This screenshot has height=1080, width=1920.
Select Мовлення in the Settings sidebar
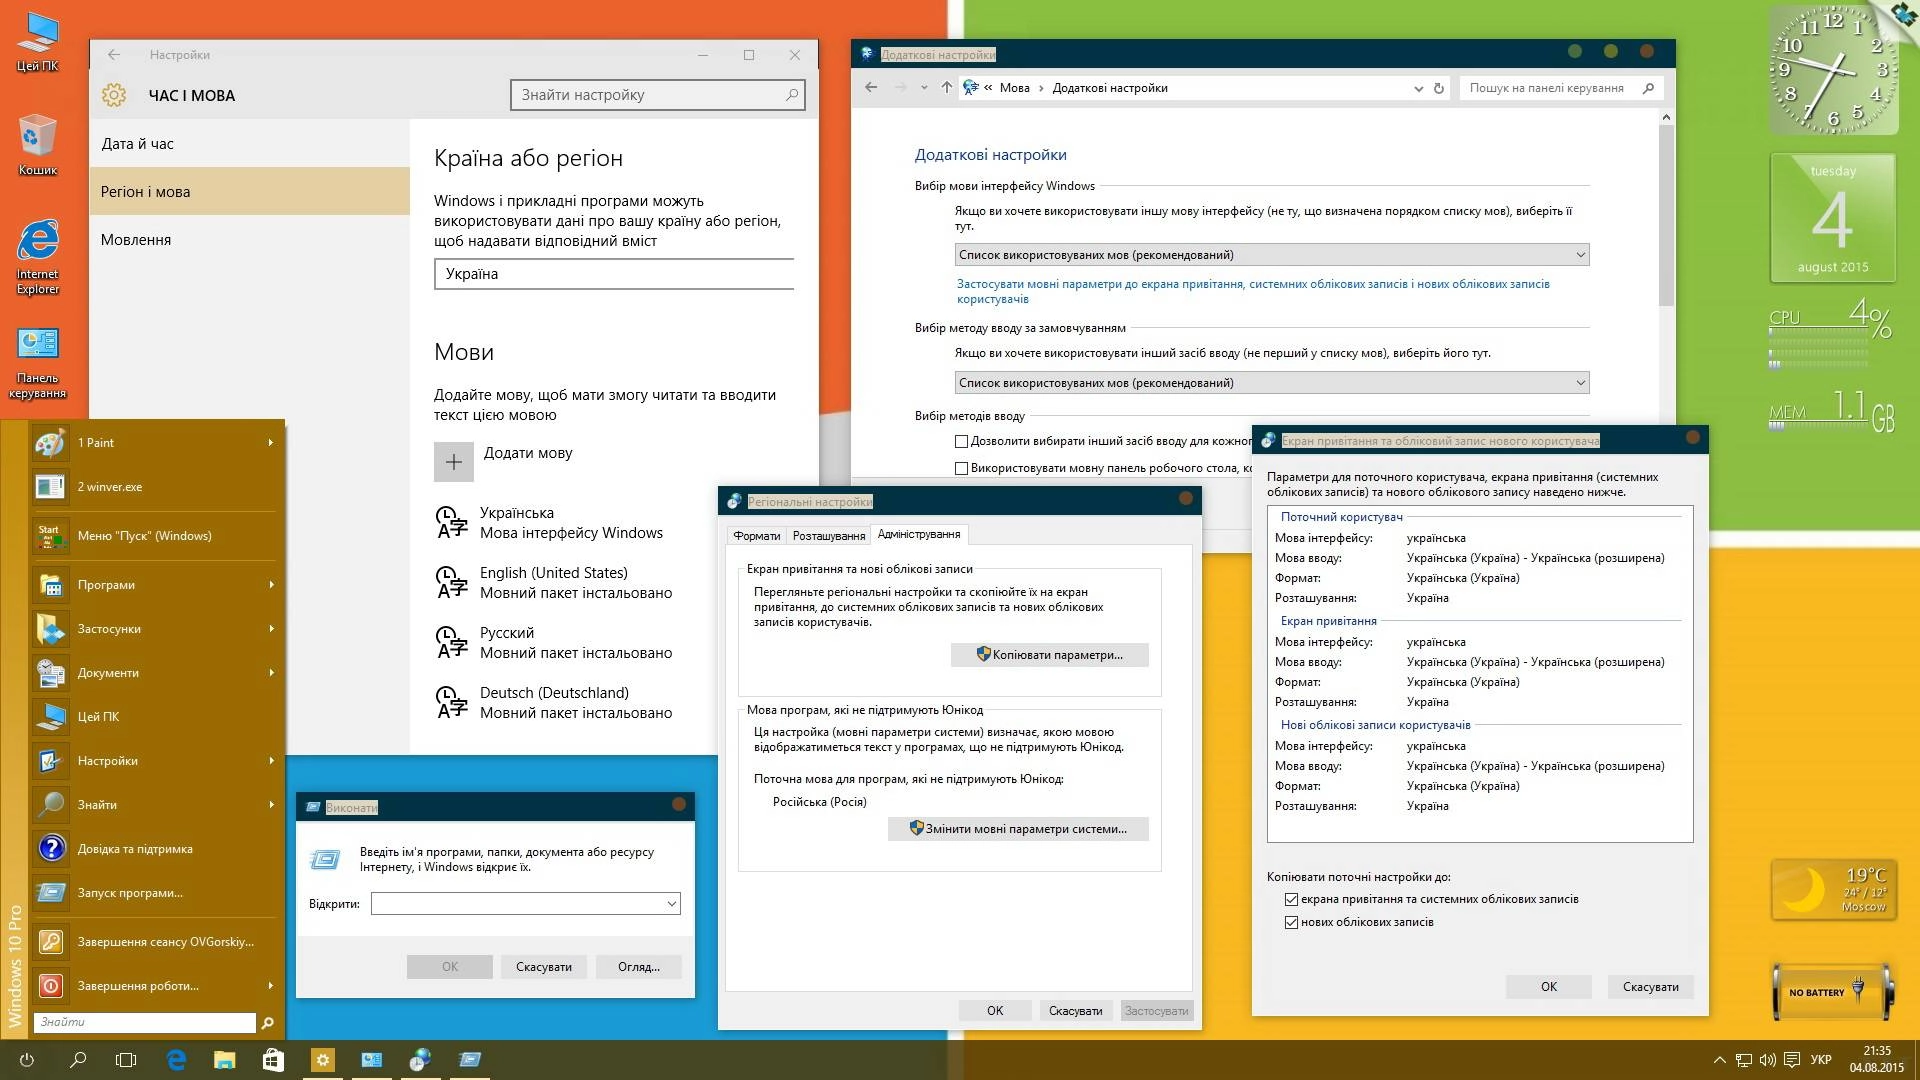pos(135,239)
